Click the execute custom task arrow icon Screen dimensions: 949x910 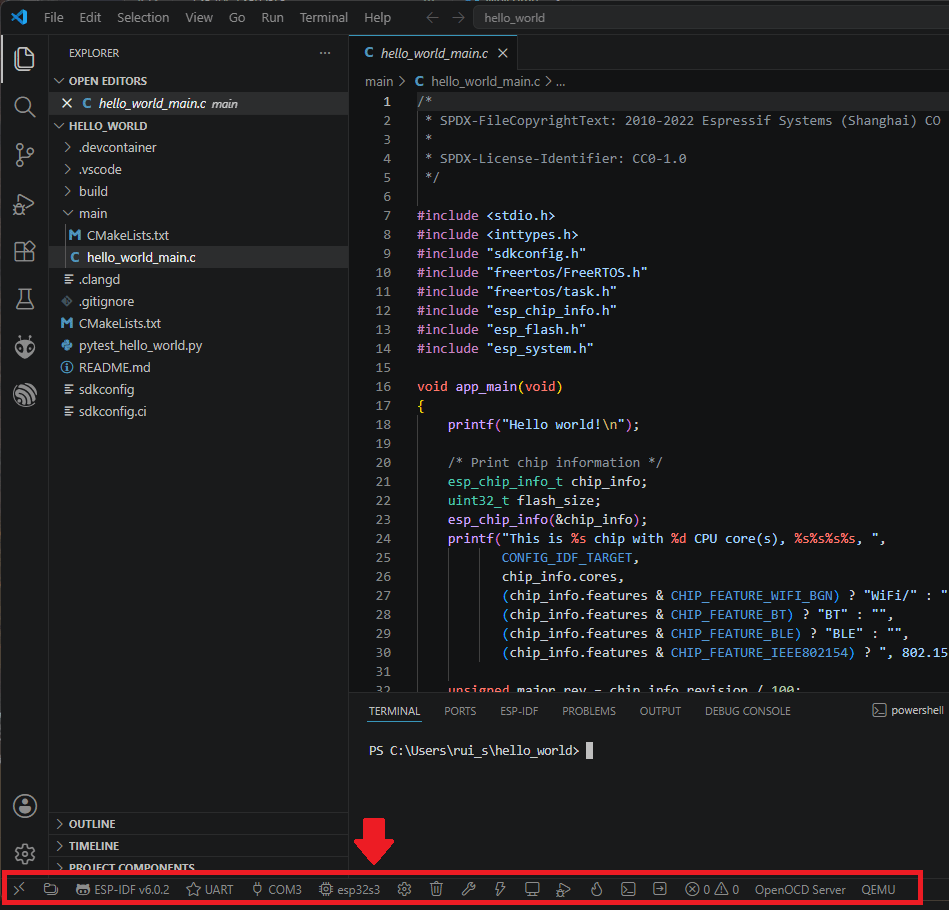coord(660,889)
